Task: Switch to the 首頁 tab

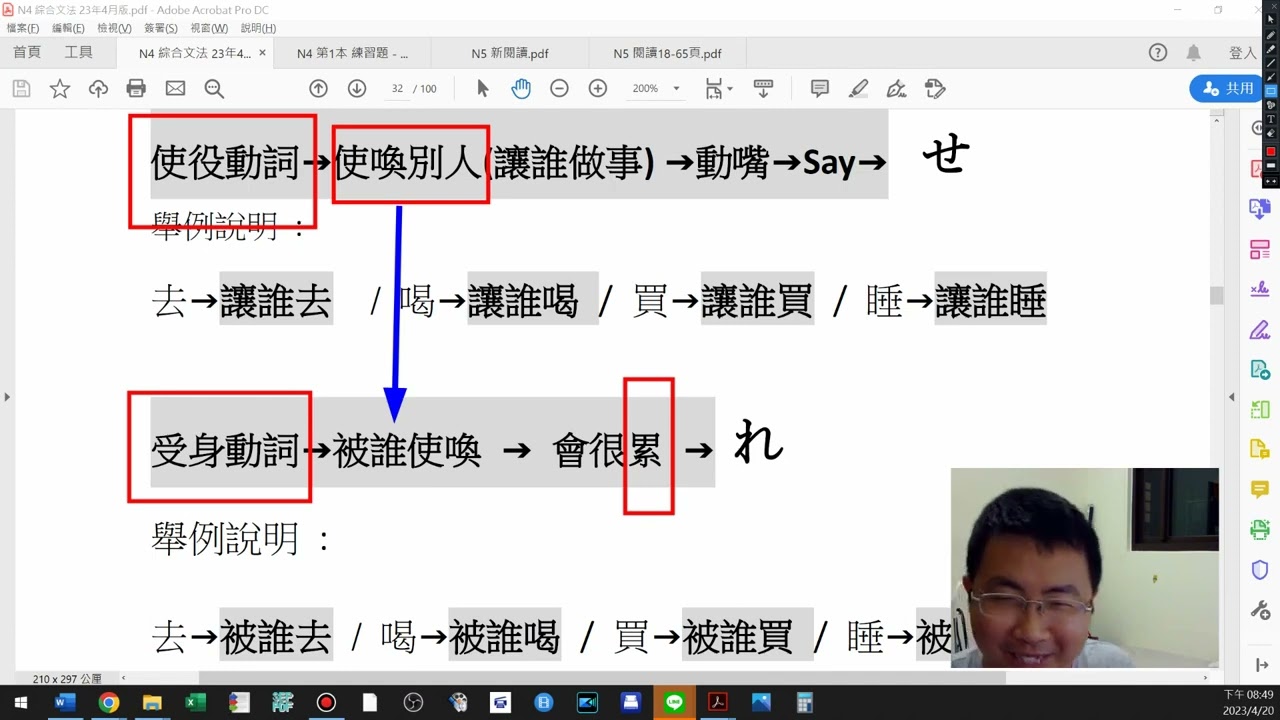Action: pos(27,53)
